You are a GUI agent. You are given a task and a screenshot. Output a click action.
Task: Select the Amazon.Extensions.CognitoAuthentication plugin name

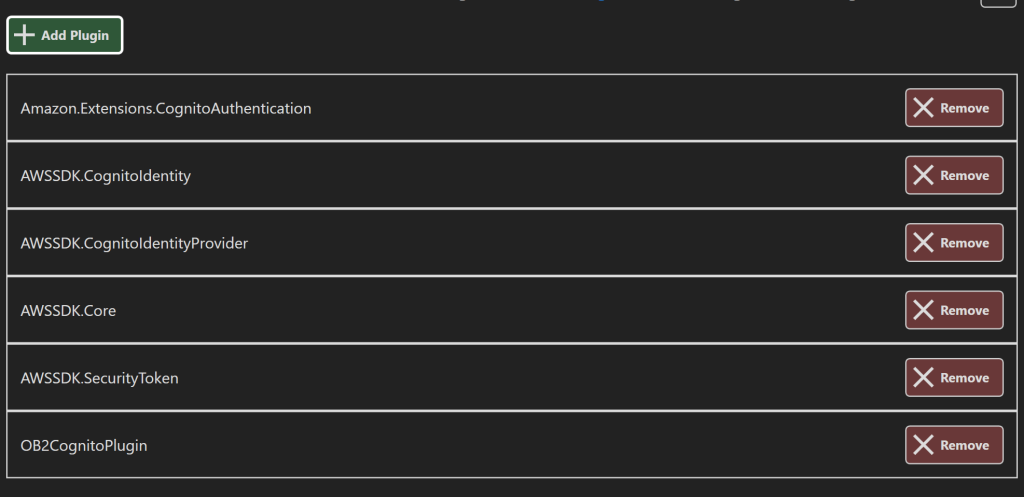tap(166, 108)
